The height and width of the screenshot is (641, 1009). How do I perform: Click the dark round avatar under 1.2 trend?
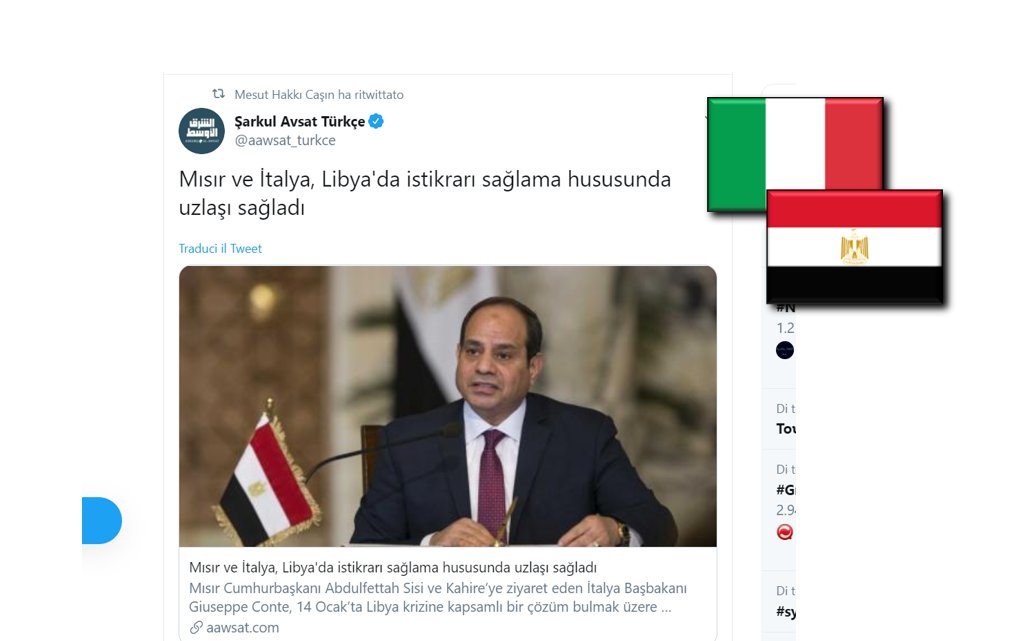click(x=784, y=350)
